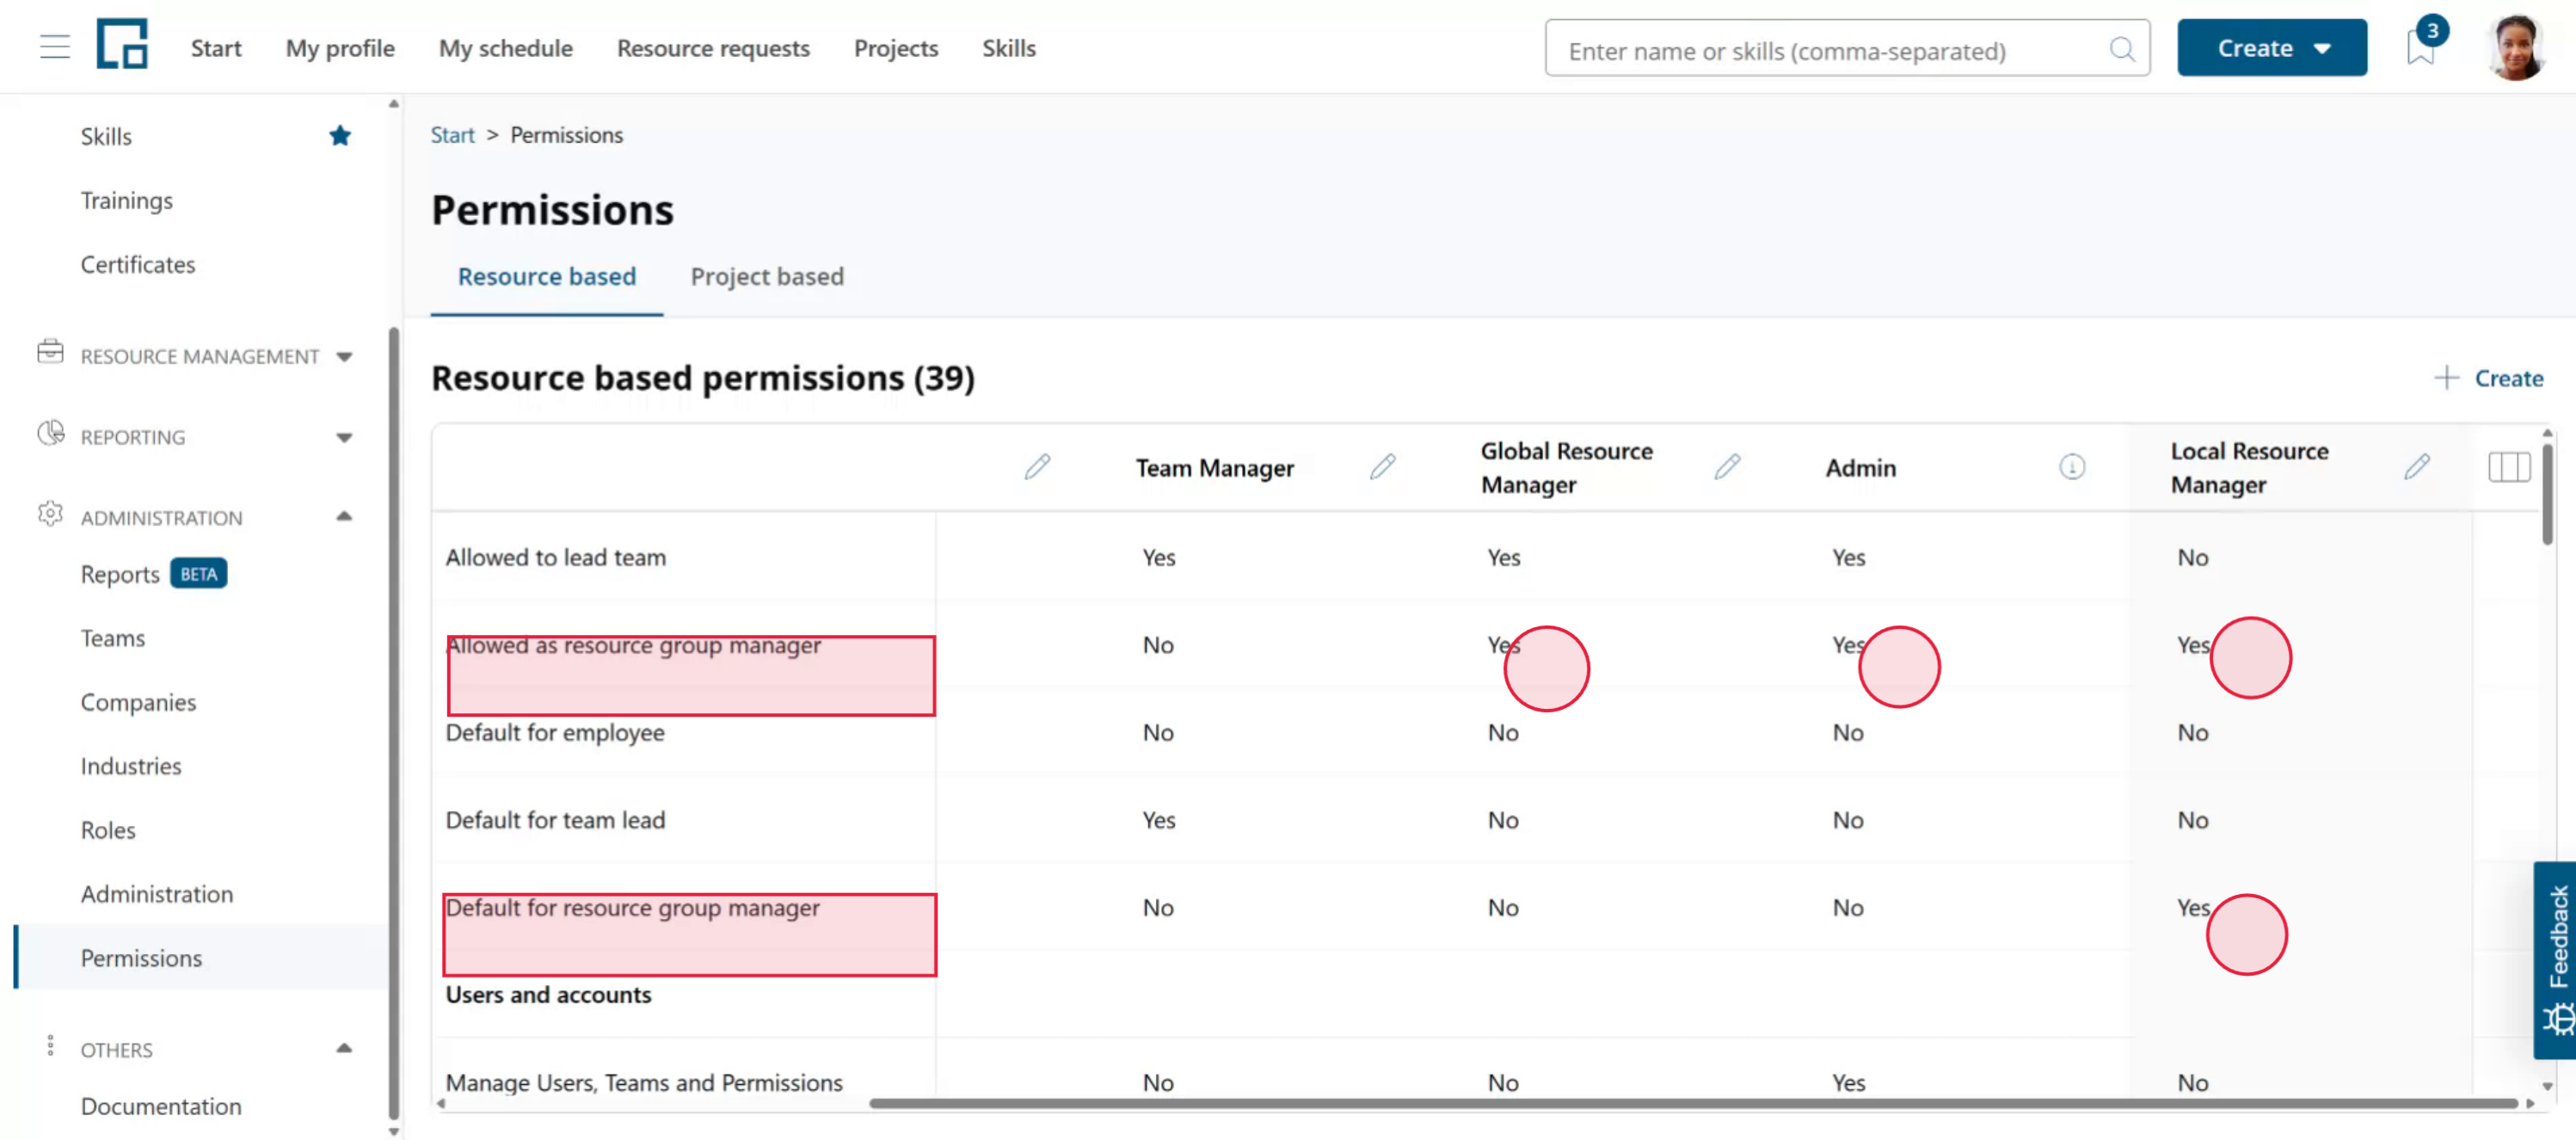The image size is (2576, 1140).
Task: Show Admin column info icon
Action: (2072, 467)
